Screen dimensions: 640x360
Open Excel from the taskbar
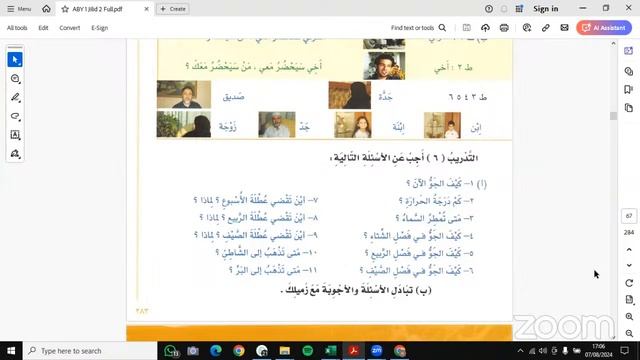coord(331,351)
